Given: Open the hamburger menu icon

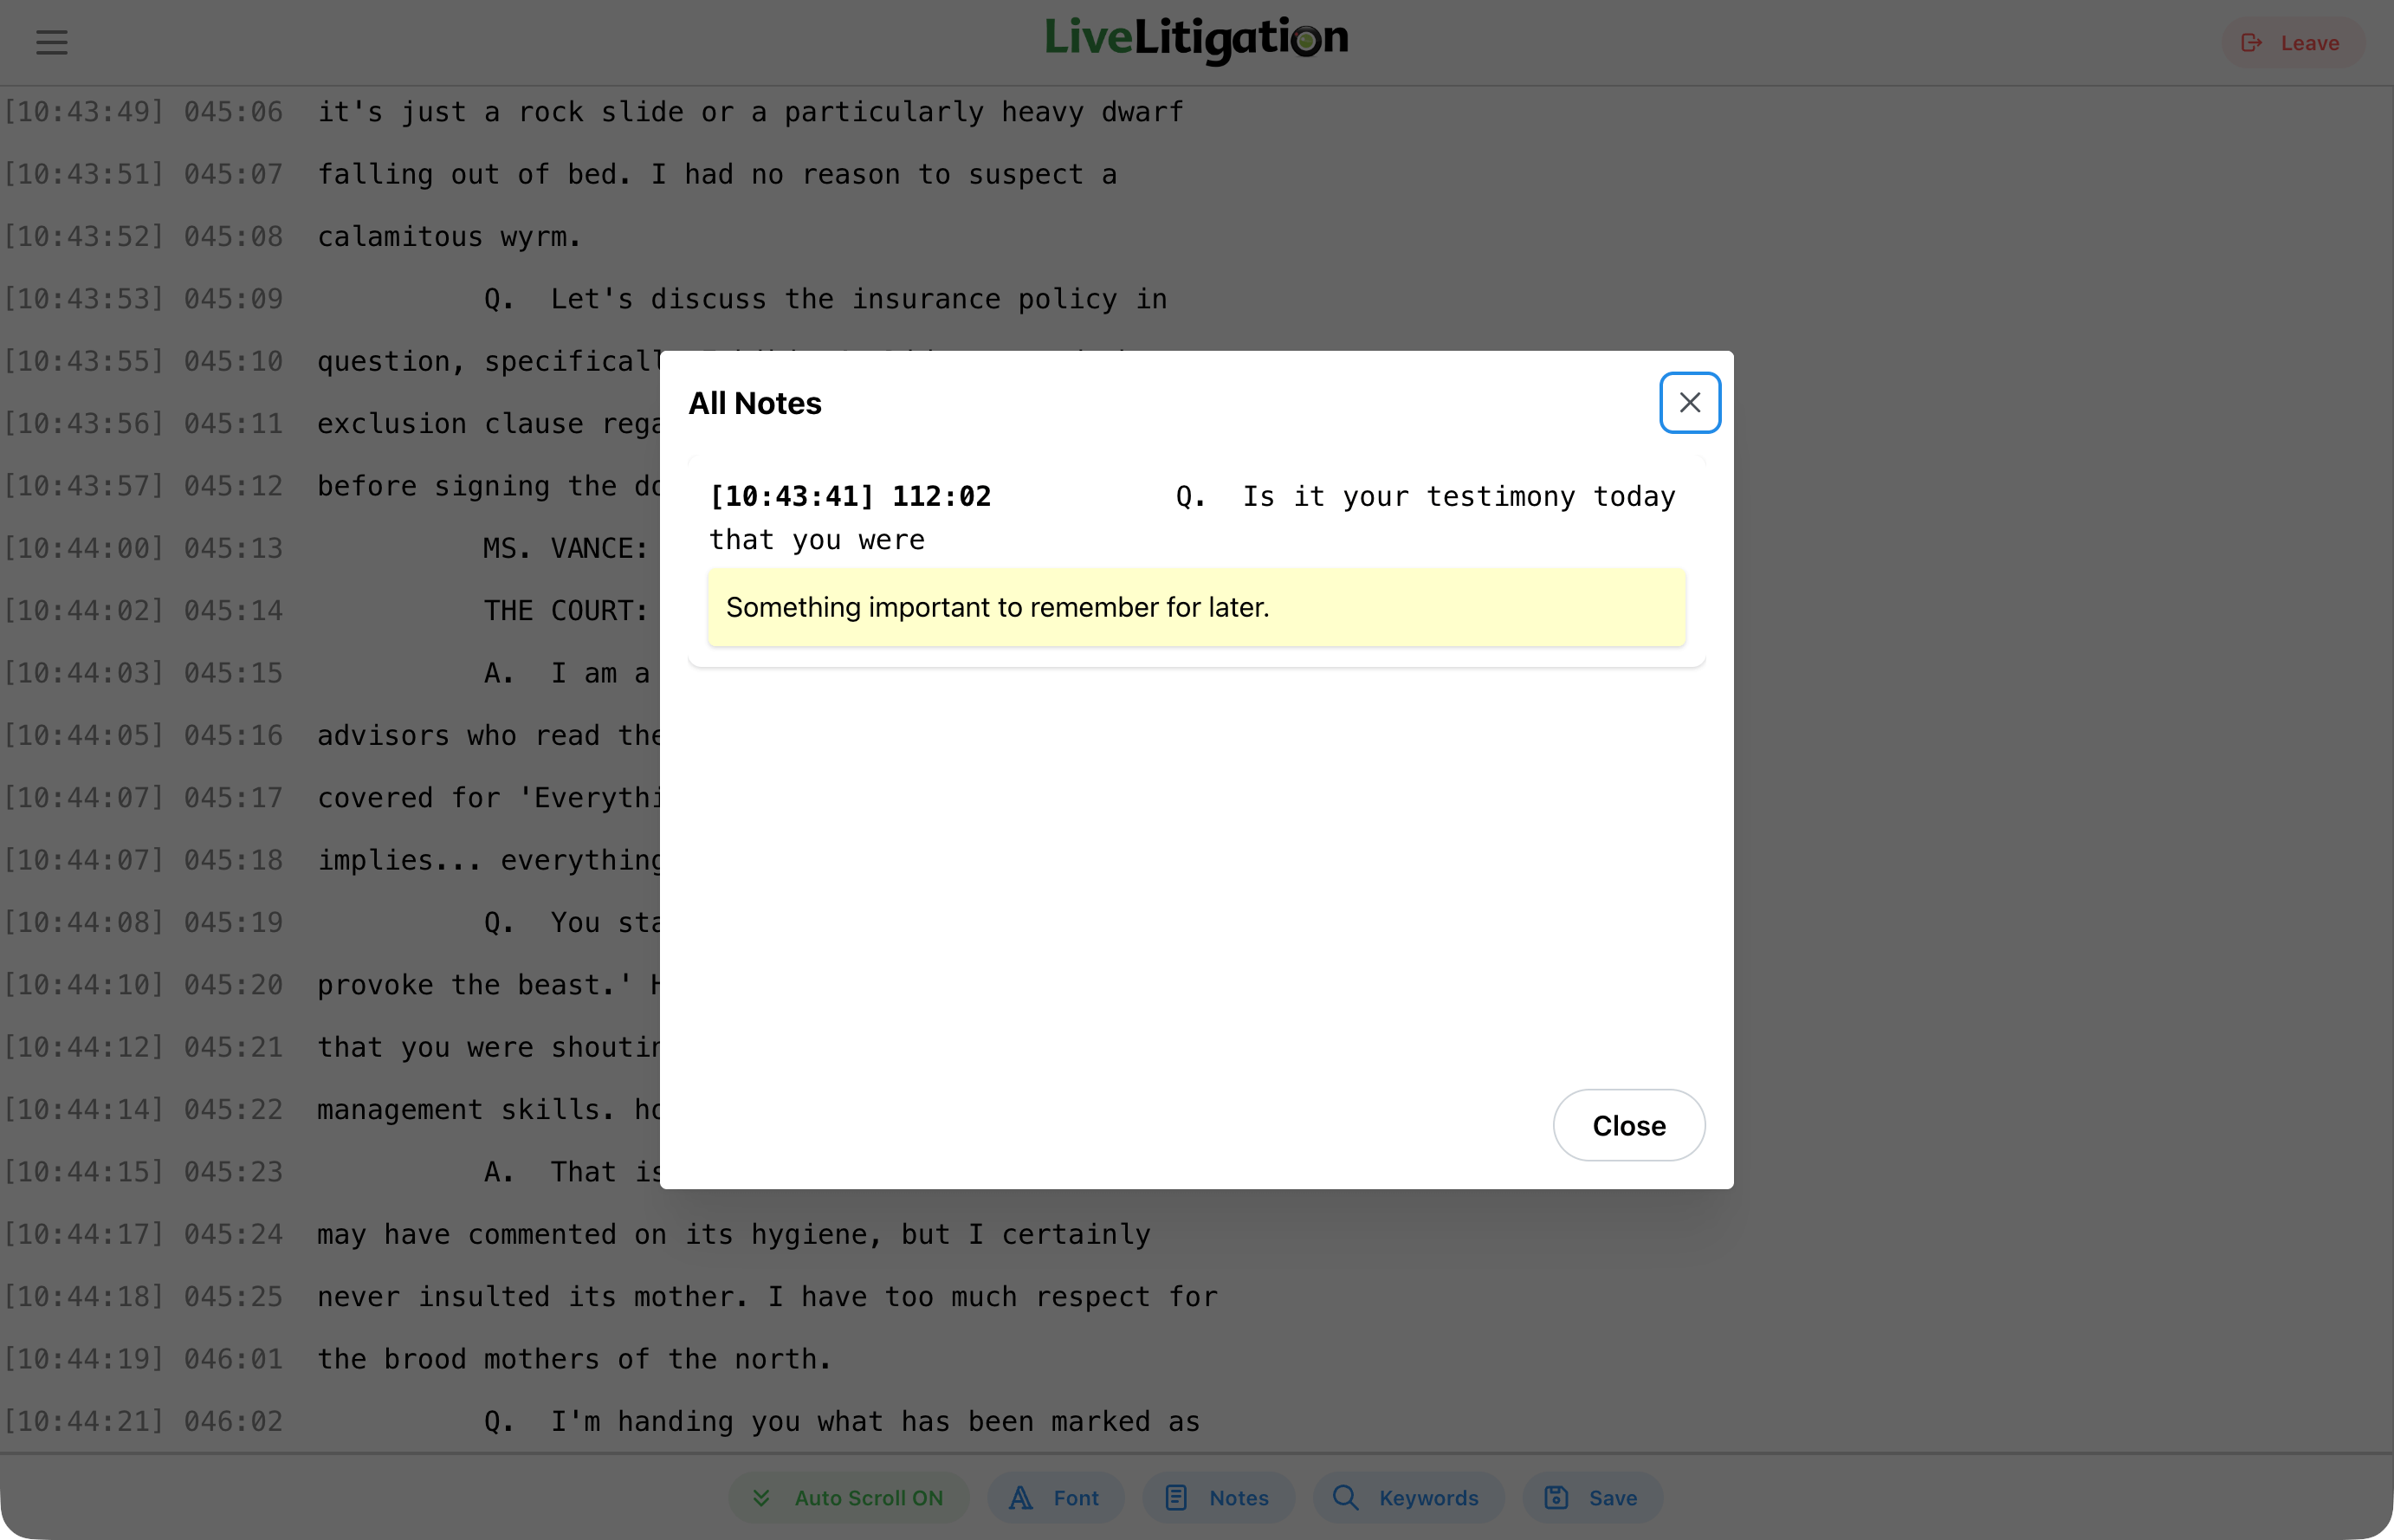Looking at the screenshot, I should (52, 42).
